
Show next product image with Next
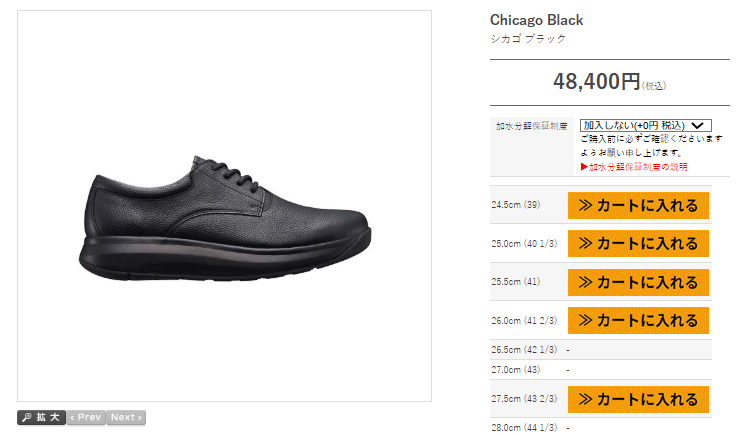pos(126,417)
